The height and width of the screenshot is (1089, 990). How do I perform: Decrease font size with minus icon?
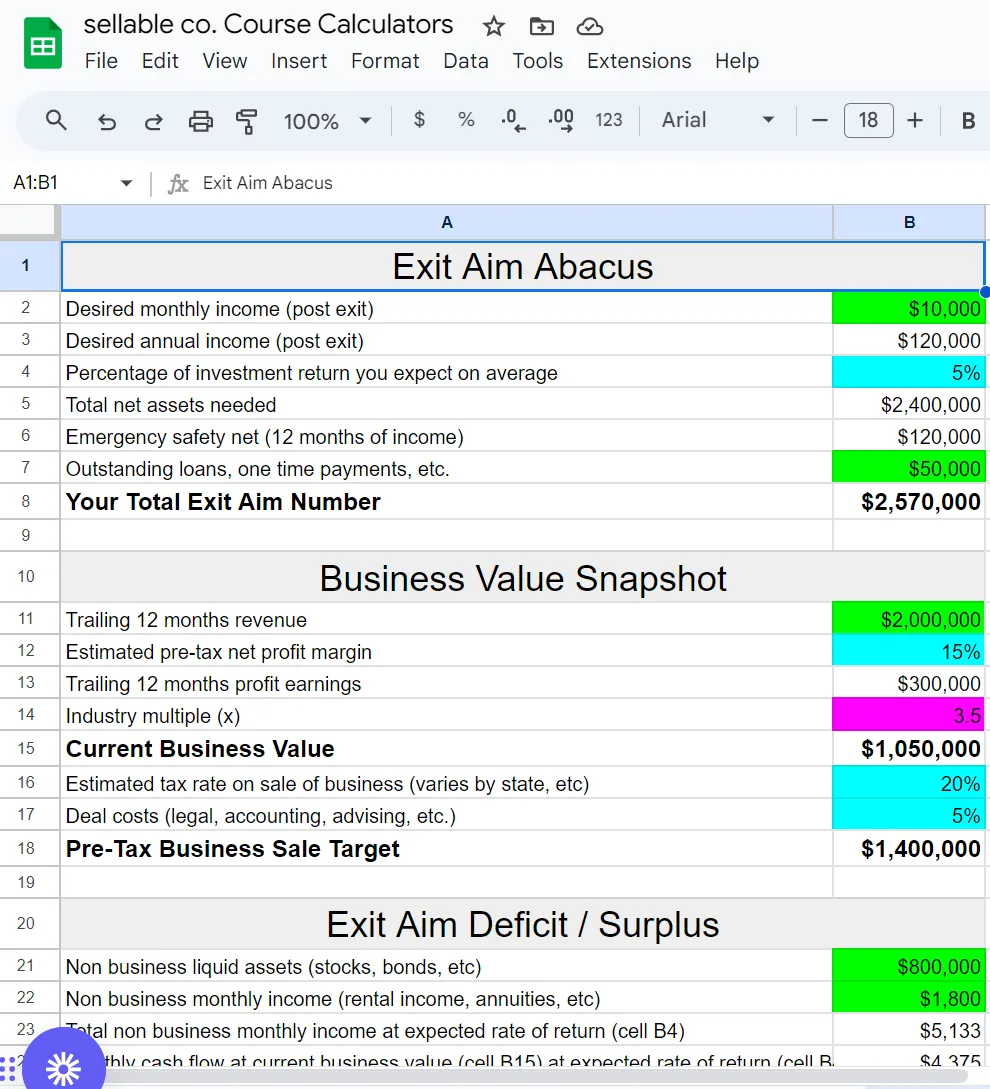pyautogui.click(x=820, y=120)
